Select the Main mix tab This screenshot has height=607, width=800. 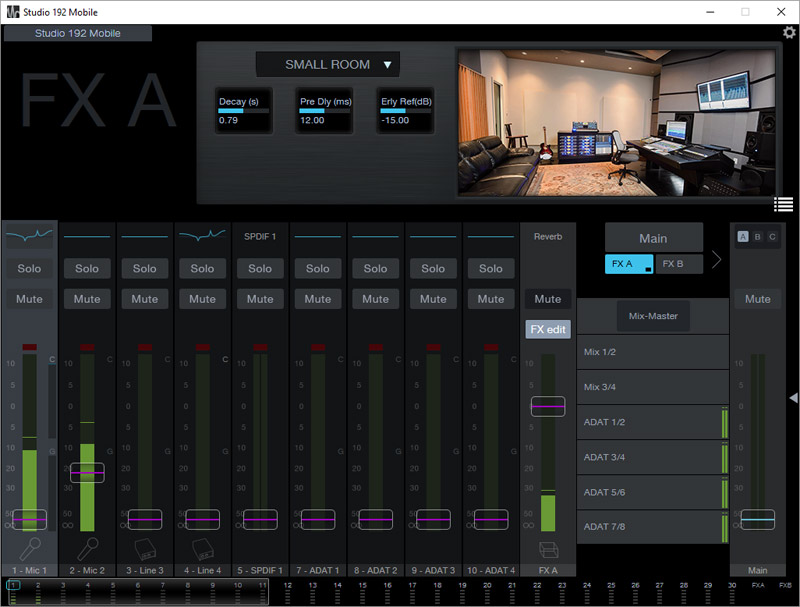tap(653, 238)
